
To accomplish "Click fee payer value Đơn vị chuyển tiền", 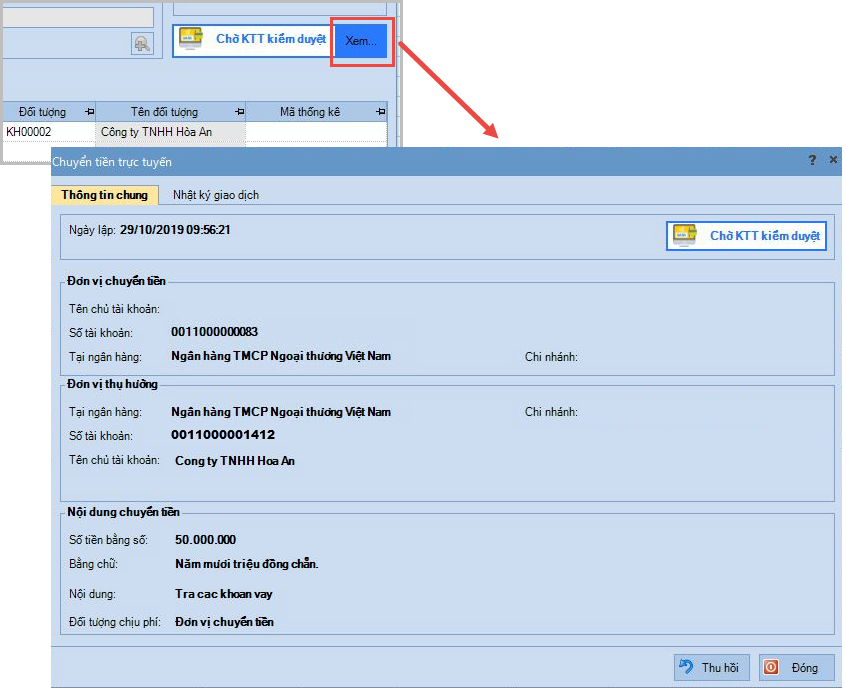I will 224,622.
